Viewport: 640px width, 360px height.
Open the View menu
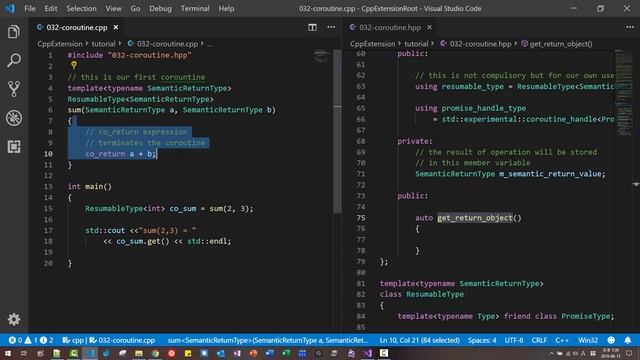pos(113,9)
